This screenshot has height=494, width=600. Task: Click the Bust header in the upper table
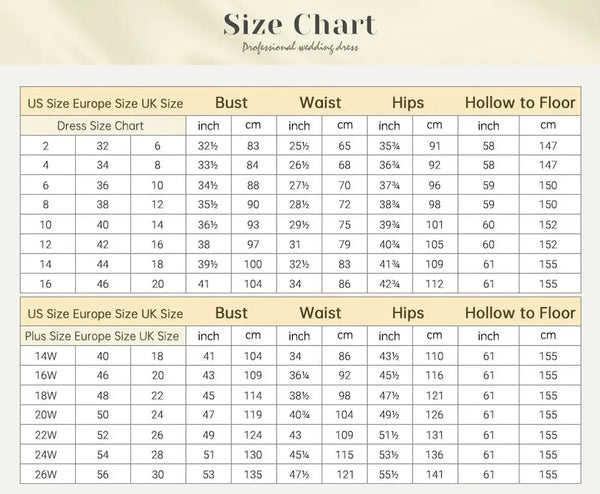pyautogui.click(x=231, y=103)
